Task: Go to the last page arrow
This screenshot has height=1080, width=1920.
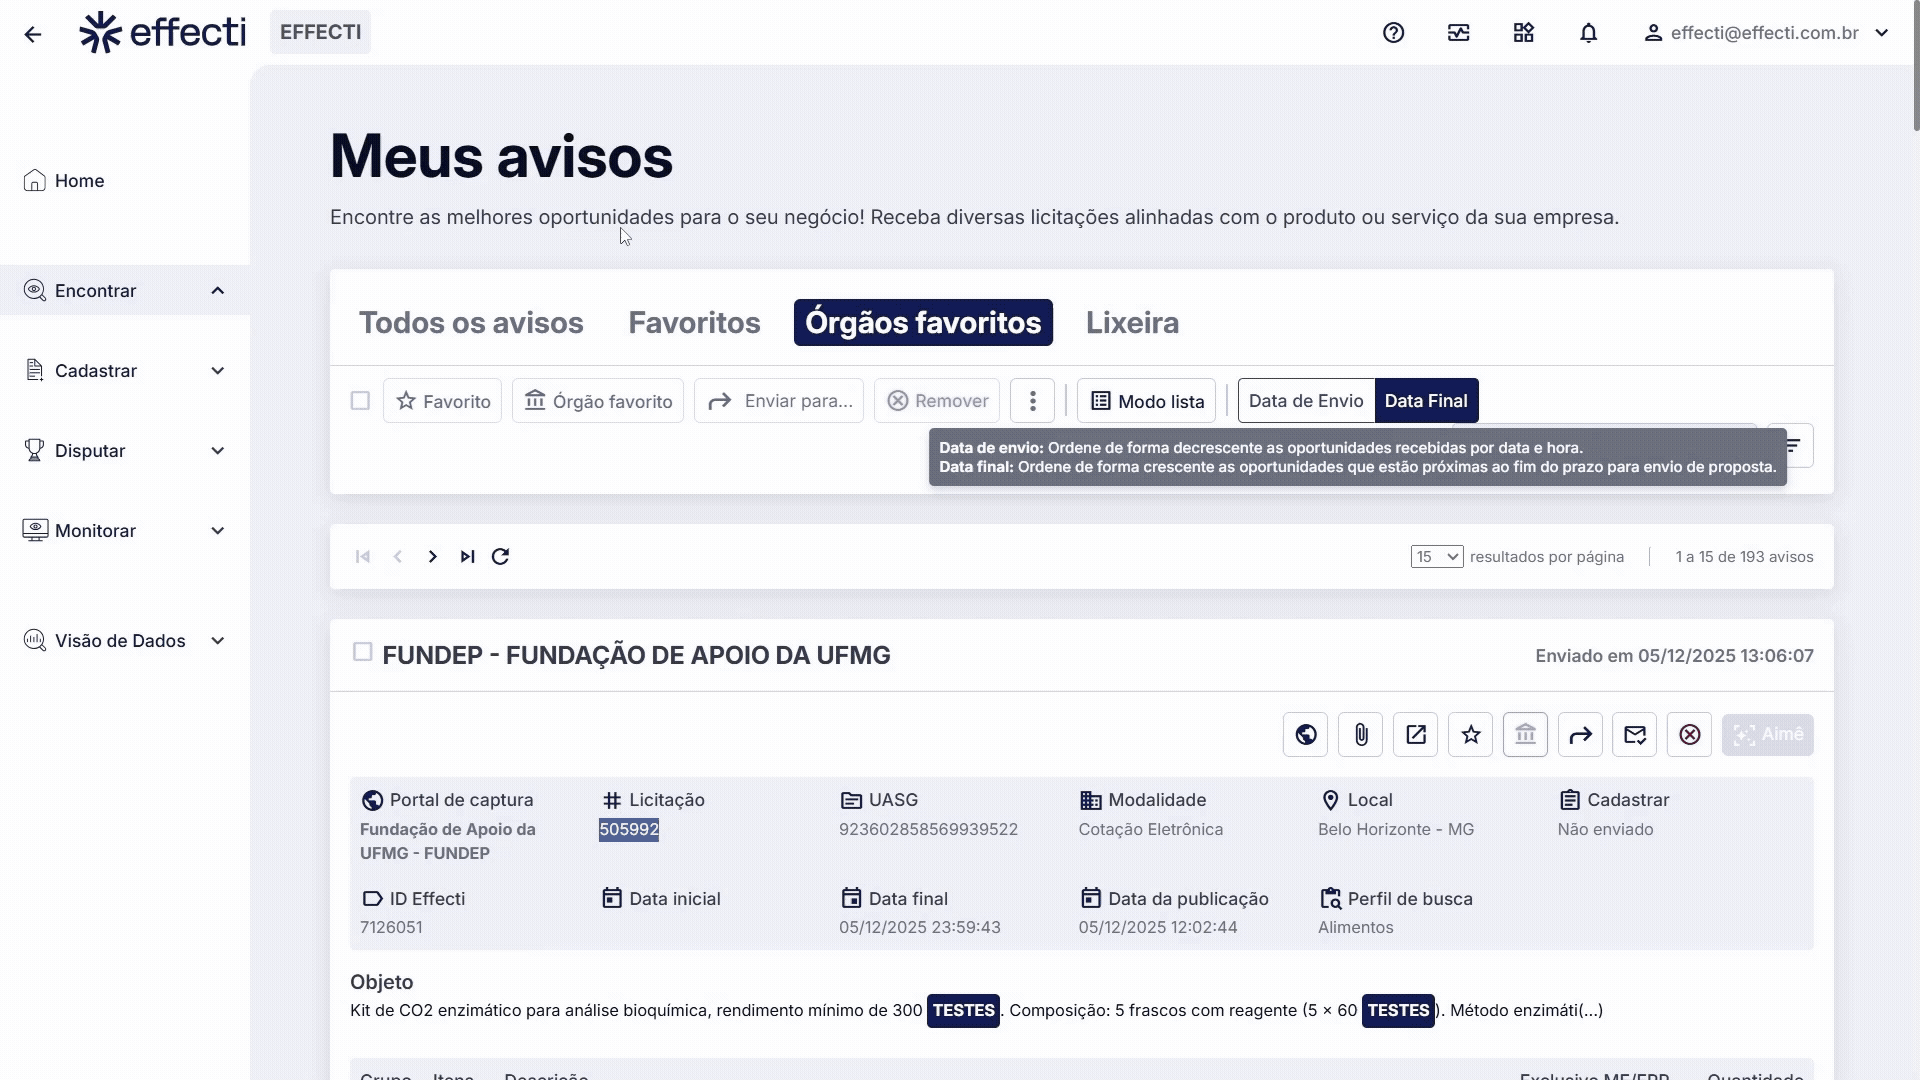Action: coord(467,557)
